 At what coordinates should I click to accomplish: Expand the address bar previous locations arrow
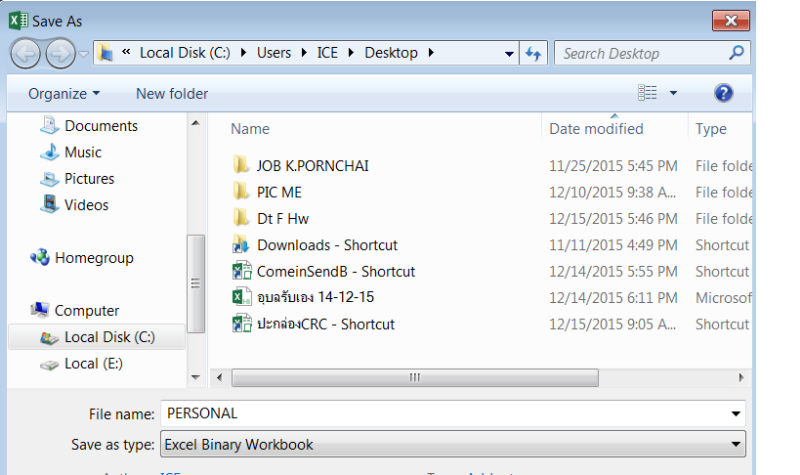tap(509, 53)
